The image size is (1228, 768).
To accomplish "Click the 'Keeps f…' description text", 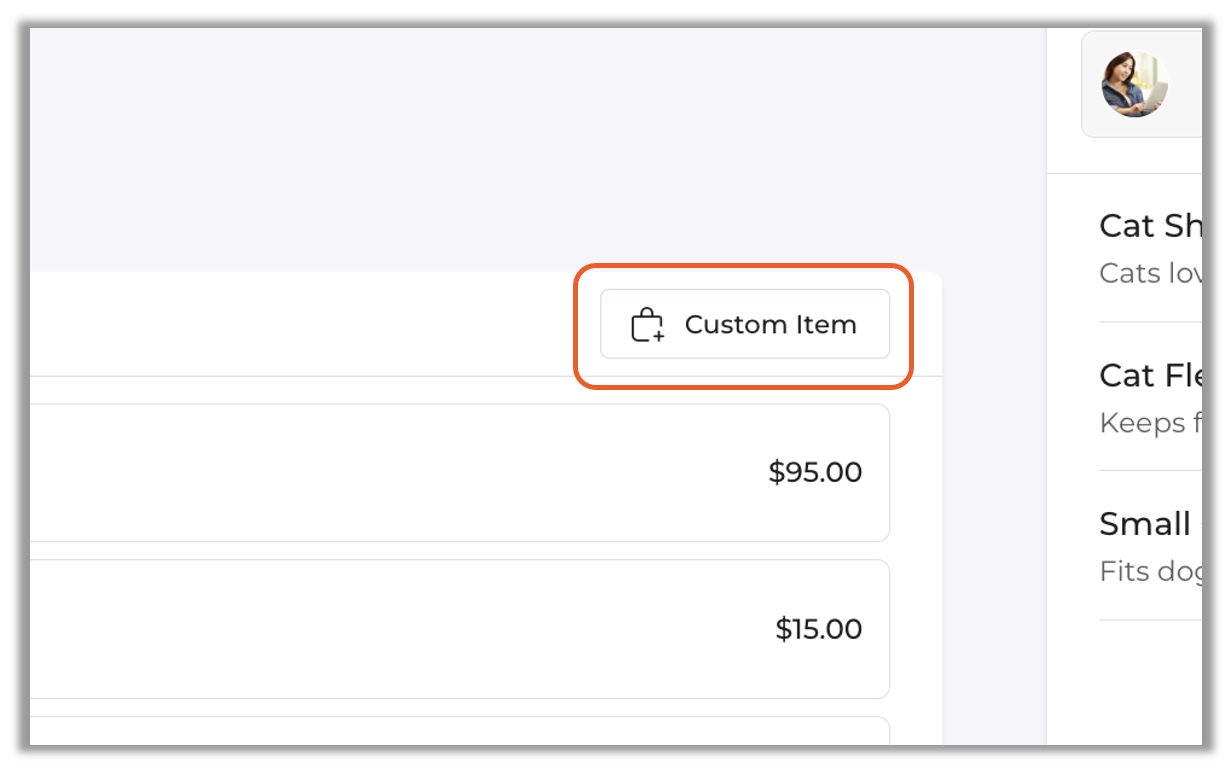I will pos(1150,423).
